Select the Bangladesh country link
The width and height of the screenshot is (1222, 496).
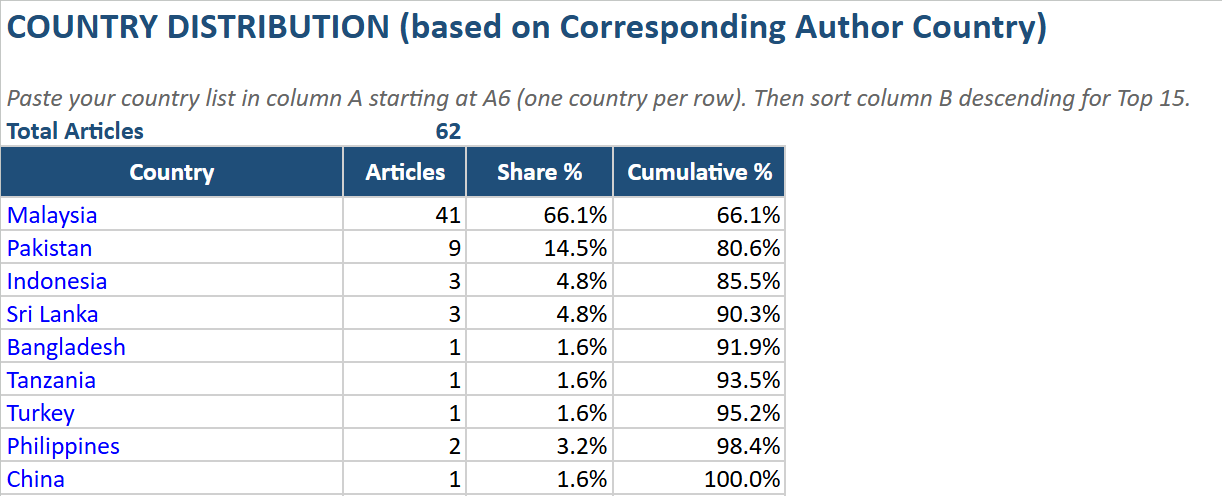tap(66, 347)
